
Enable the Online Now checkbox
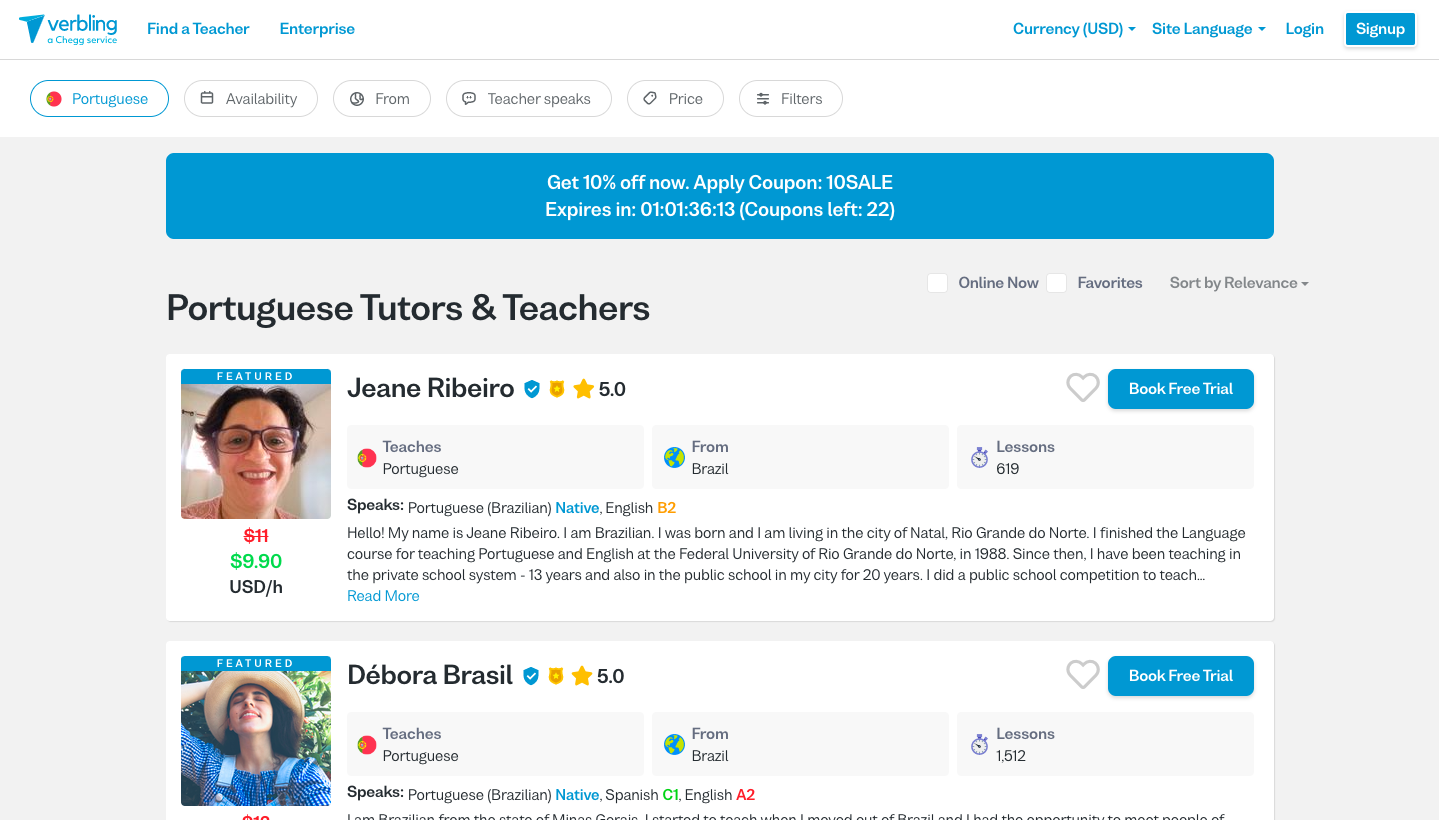[937, 283]
